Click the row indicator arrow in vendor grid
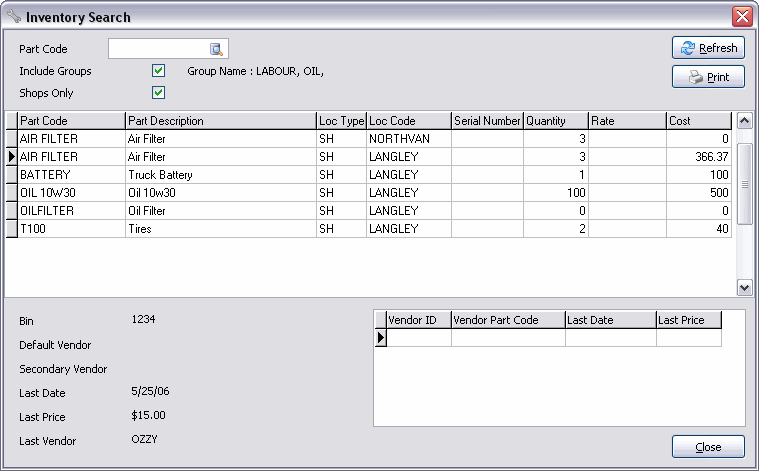Screen dimensions: 759x471 point(380,338)
